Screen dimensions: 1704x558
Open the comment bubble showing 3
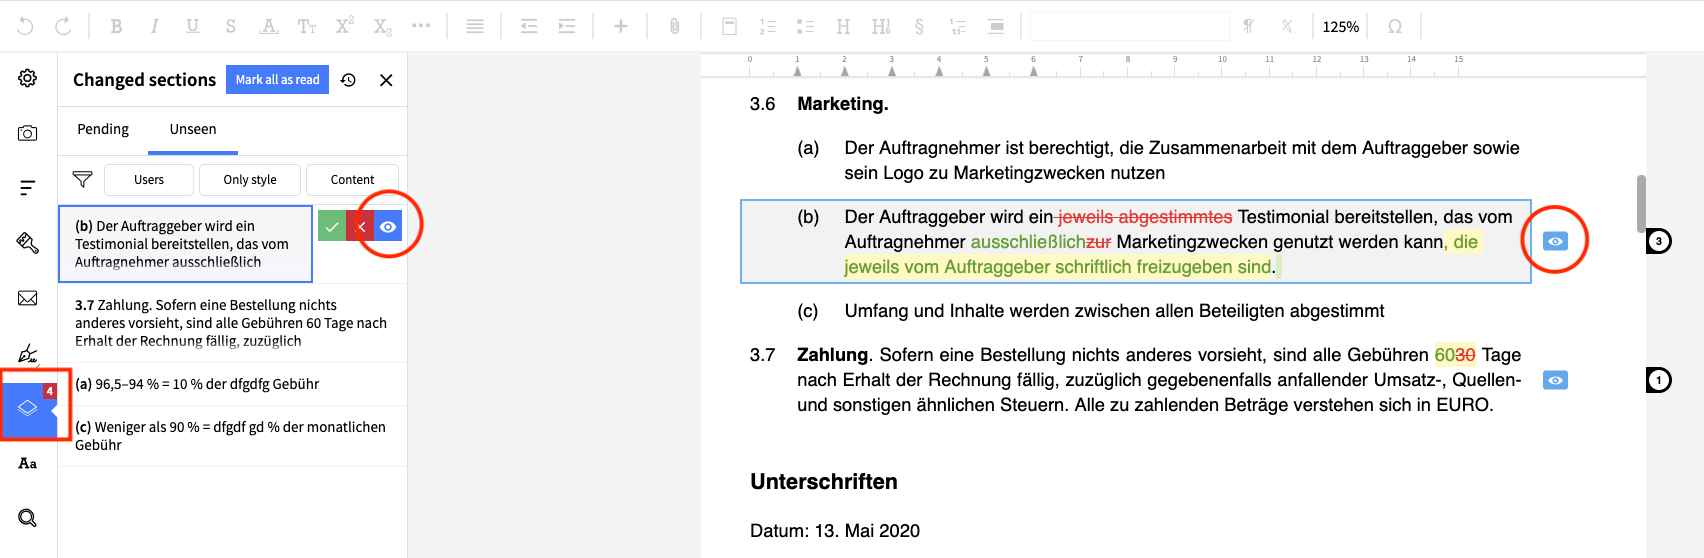click(1659, 241)
